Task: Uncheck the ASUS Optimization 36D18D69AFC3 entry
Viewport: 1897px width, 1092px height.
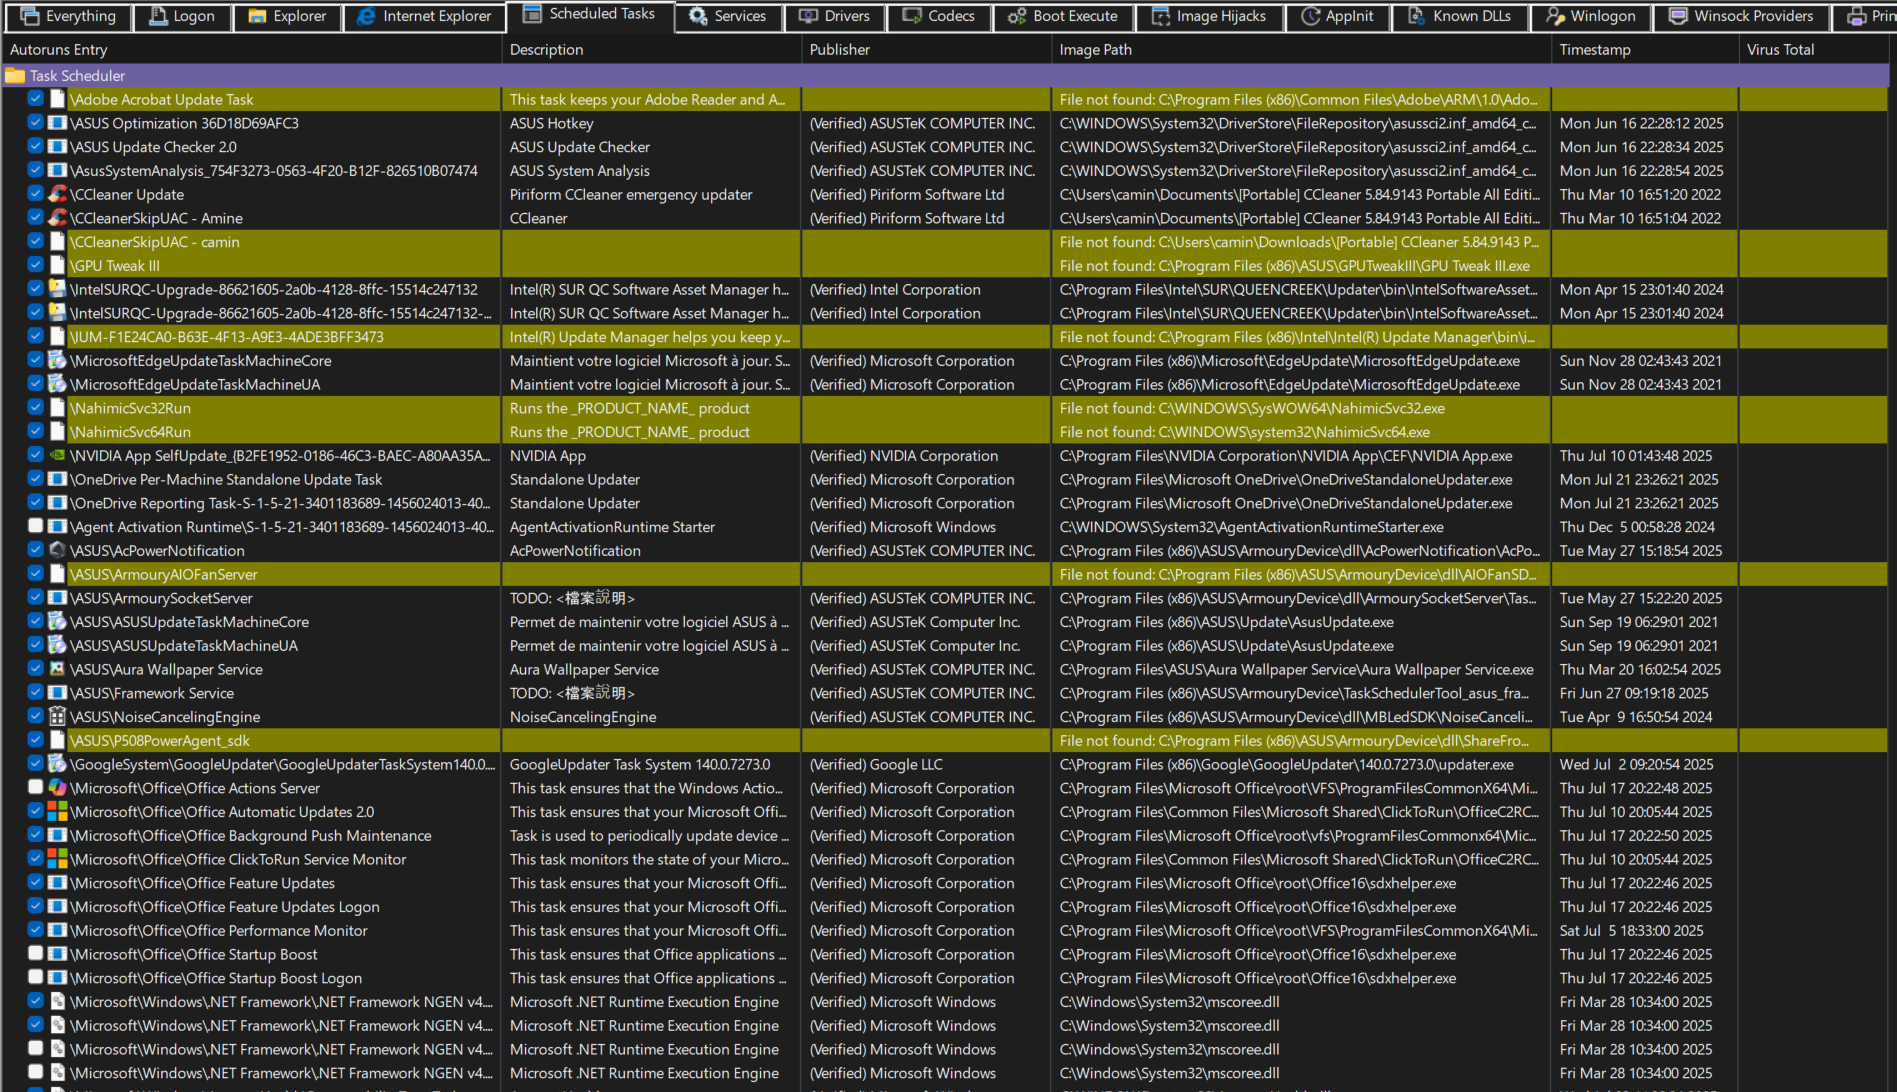Action: click(x=35, y=122)
